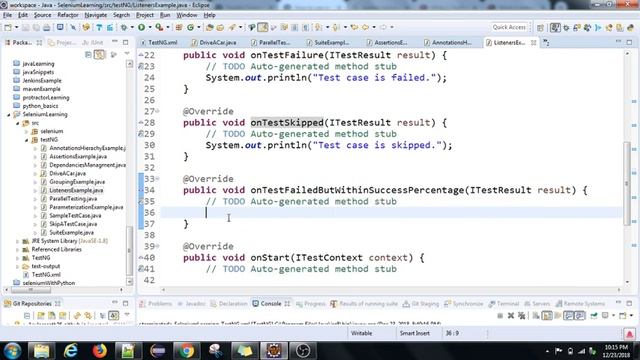Collapse the SeleniumLearning project tree
This screenshot has width=640, height=360.
[9, 115]
